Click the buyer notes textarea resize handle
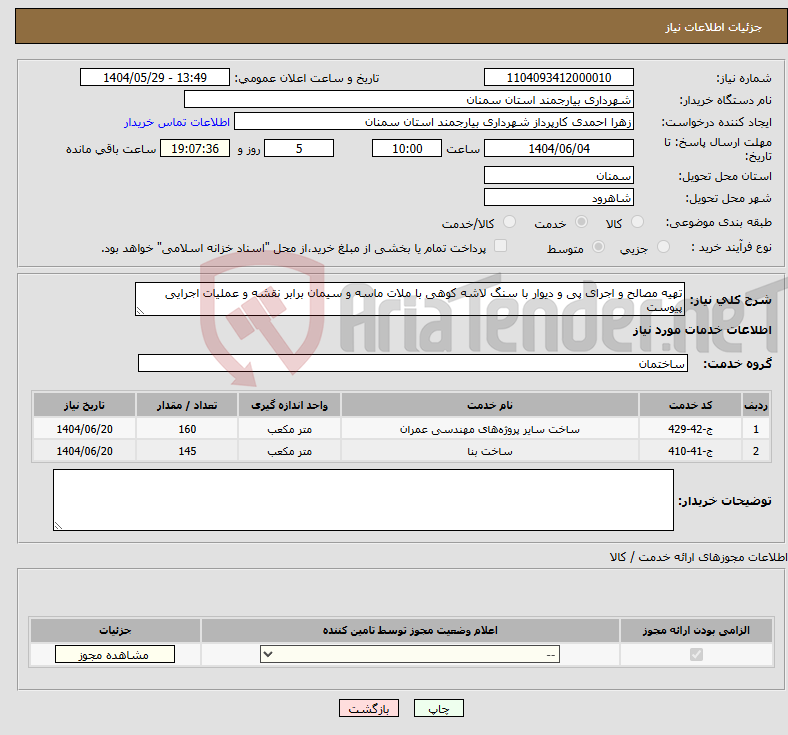Screen dimensions: 788x735 click(58, 526)
